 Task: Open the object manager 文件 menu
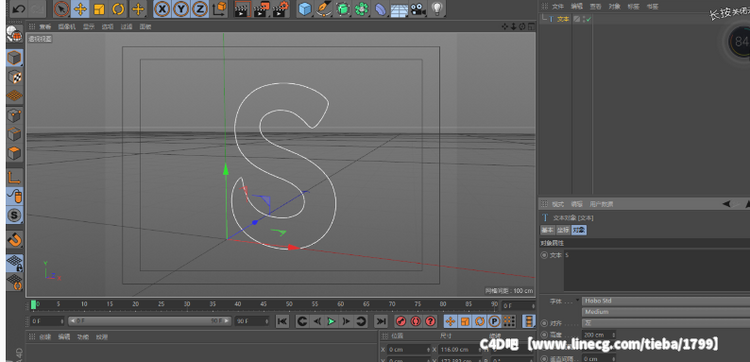point(558,6)
